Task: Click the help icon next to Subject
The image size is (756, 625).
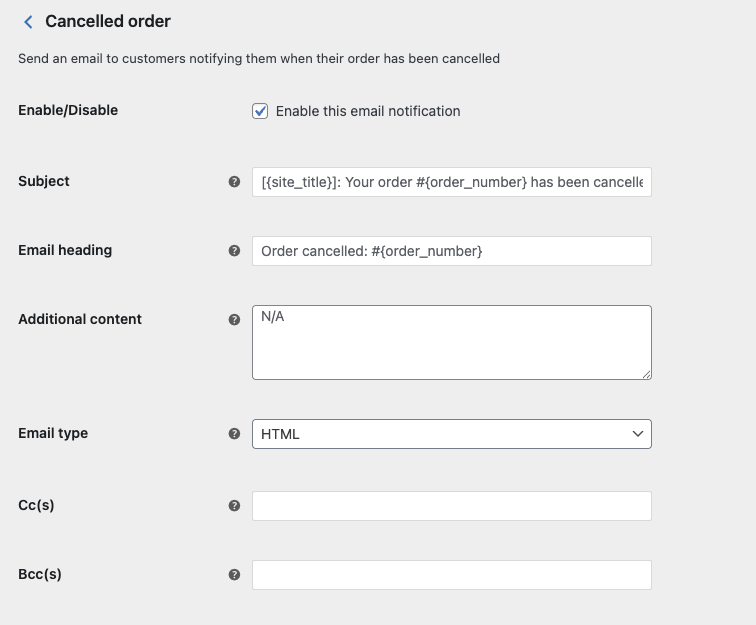Action: pos(234,182)
